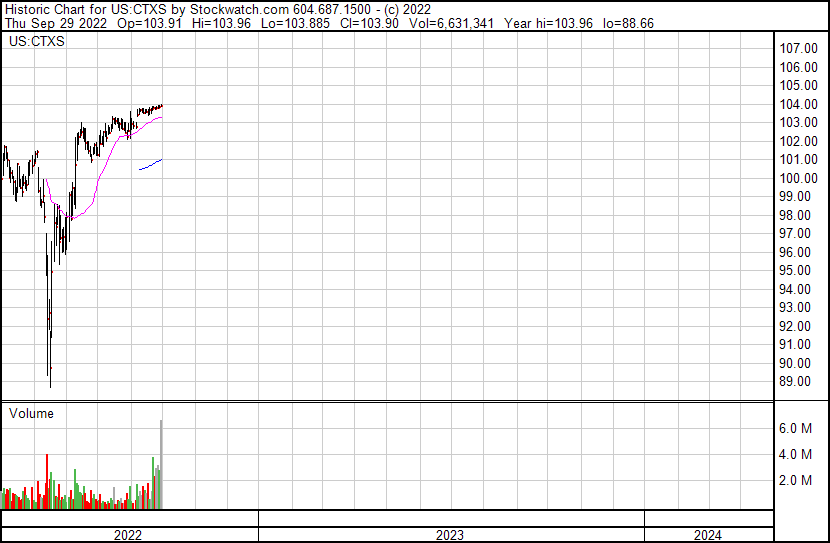Click the Lo=103.885 low value
This screenshot has width=830, height=543.
pos(295,23)
